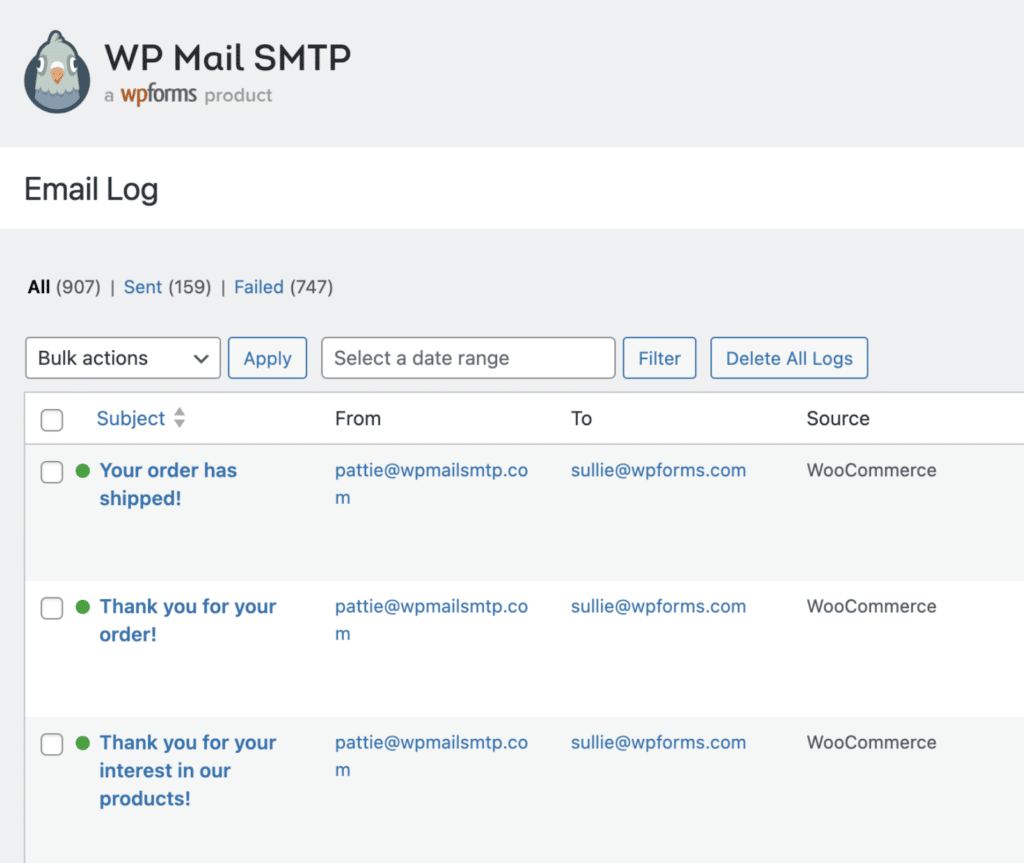Click WooCommerce source in 'interest in our products' row
1024x863 pixels.
pyautogui.click(x=871, y=742)
